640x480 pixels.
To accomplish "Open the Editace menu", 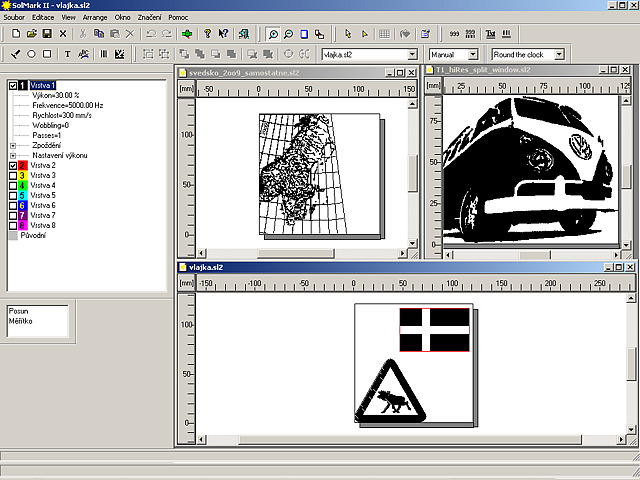I will [x=43, y=17].
